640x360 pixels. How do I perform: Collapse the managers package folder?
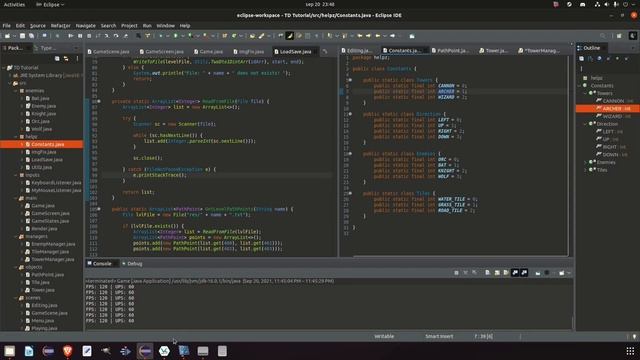(16, 236)
